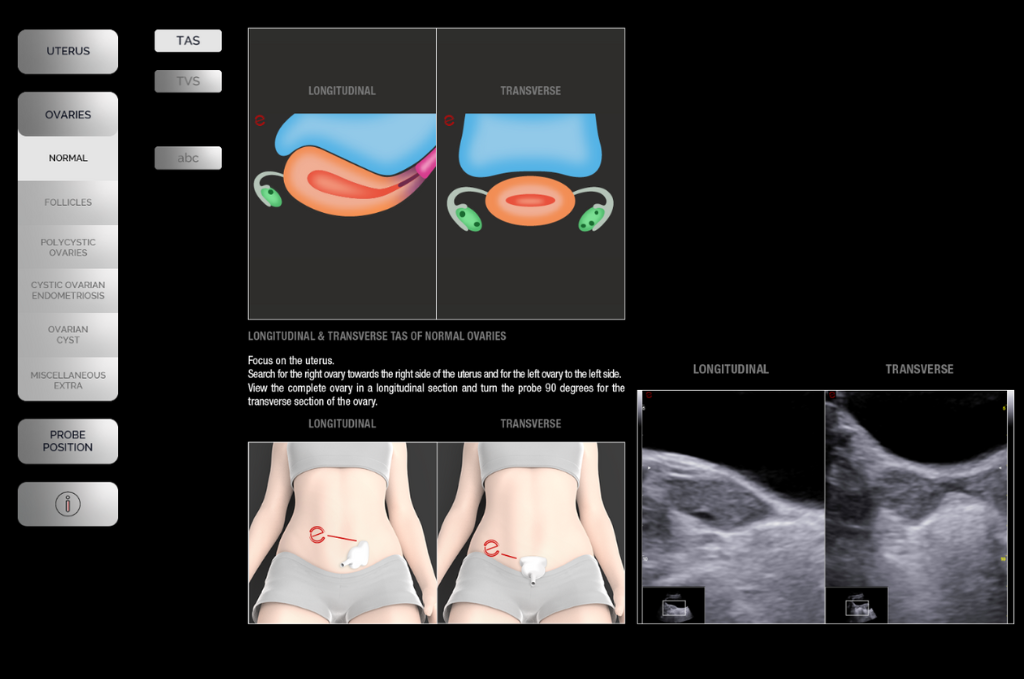Screen dimensions: 1024x679
Task: Click the text 'Focus on the uterus.'
Action: tap(291, 360)
